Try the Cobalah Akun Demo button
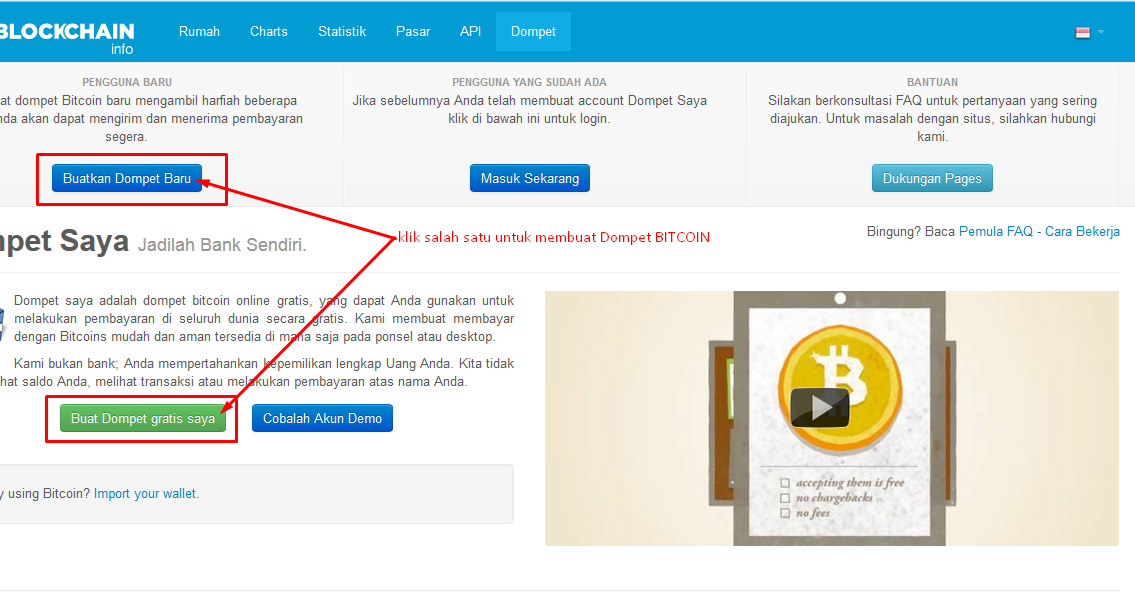This screenshot has height=596, width=1135. pos(322,419)
